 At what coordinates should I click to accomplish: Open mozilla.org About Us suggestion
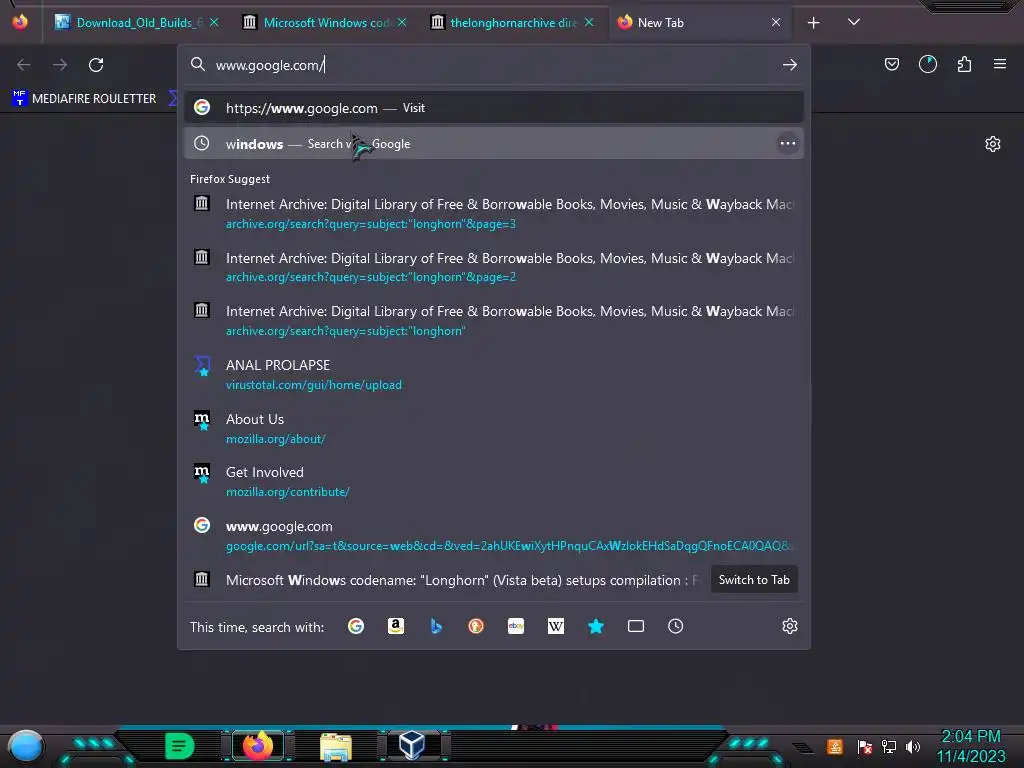click(x=494, y=428)
